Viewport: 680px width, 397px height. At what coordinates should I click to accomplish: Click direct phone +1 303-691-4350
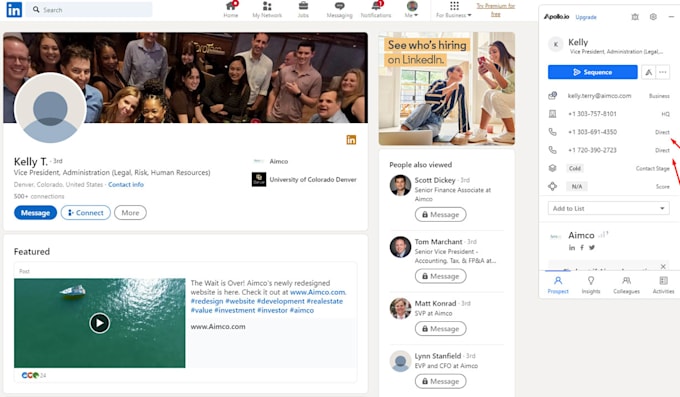click(x=592, y=132)
